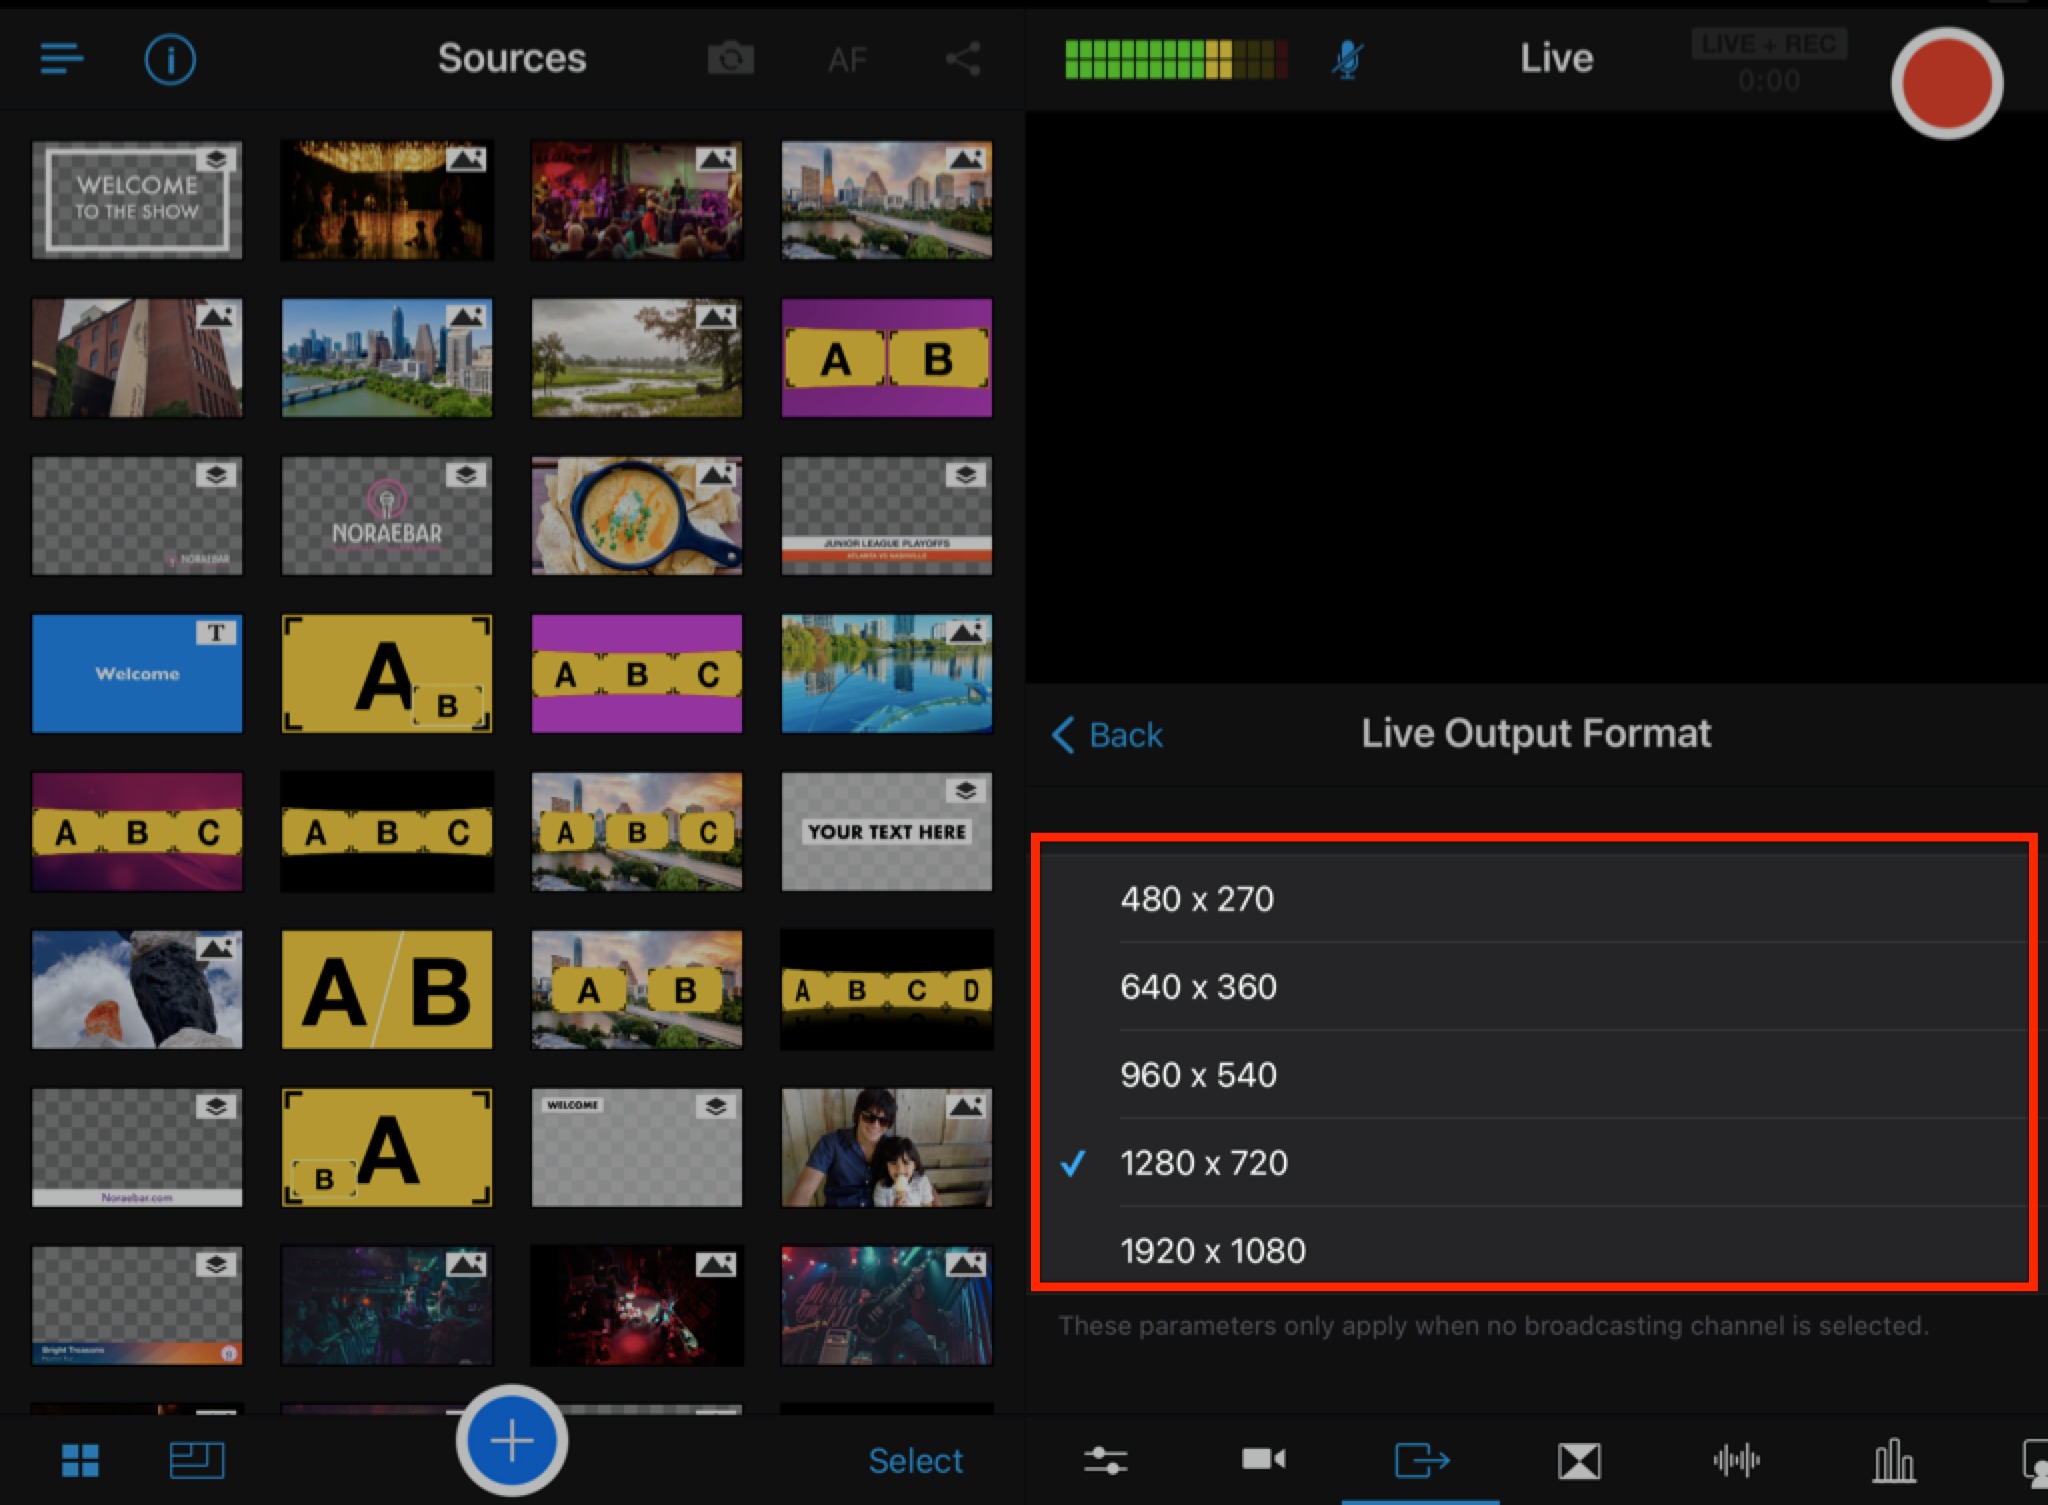Click the info (i) button
2048x1505 pixels.
coord(170,59)
